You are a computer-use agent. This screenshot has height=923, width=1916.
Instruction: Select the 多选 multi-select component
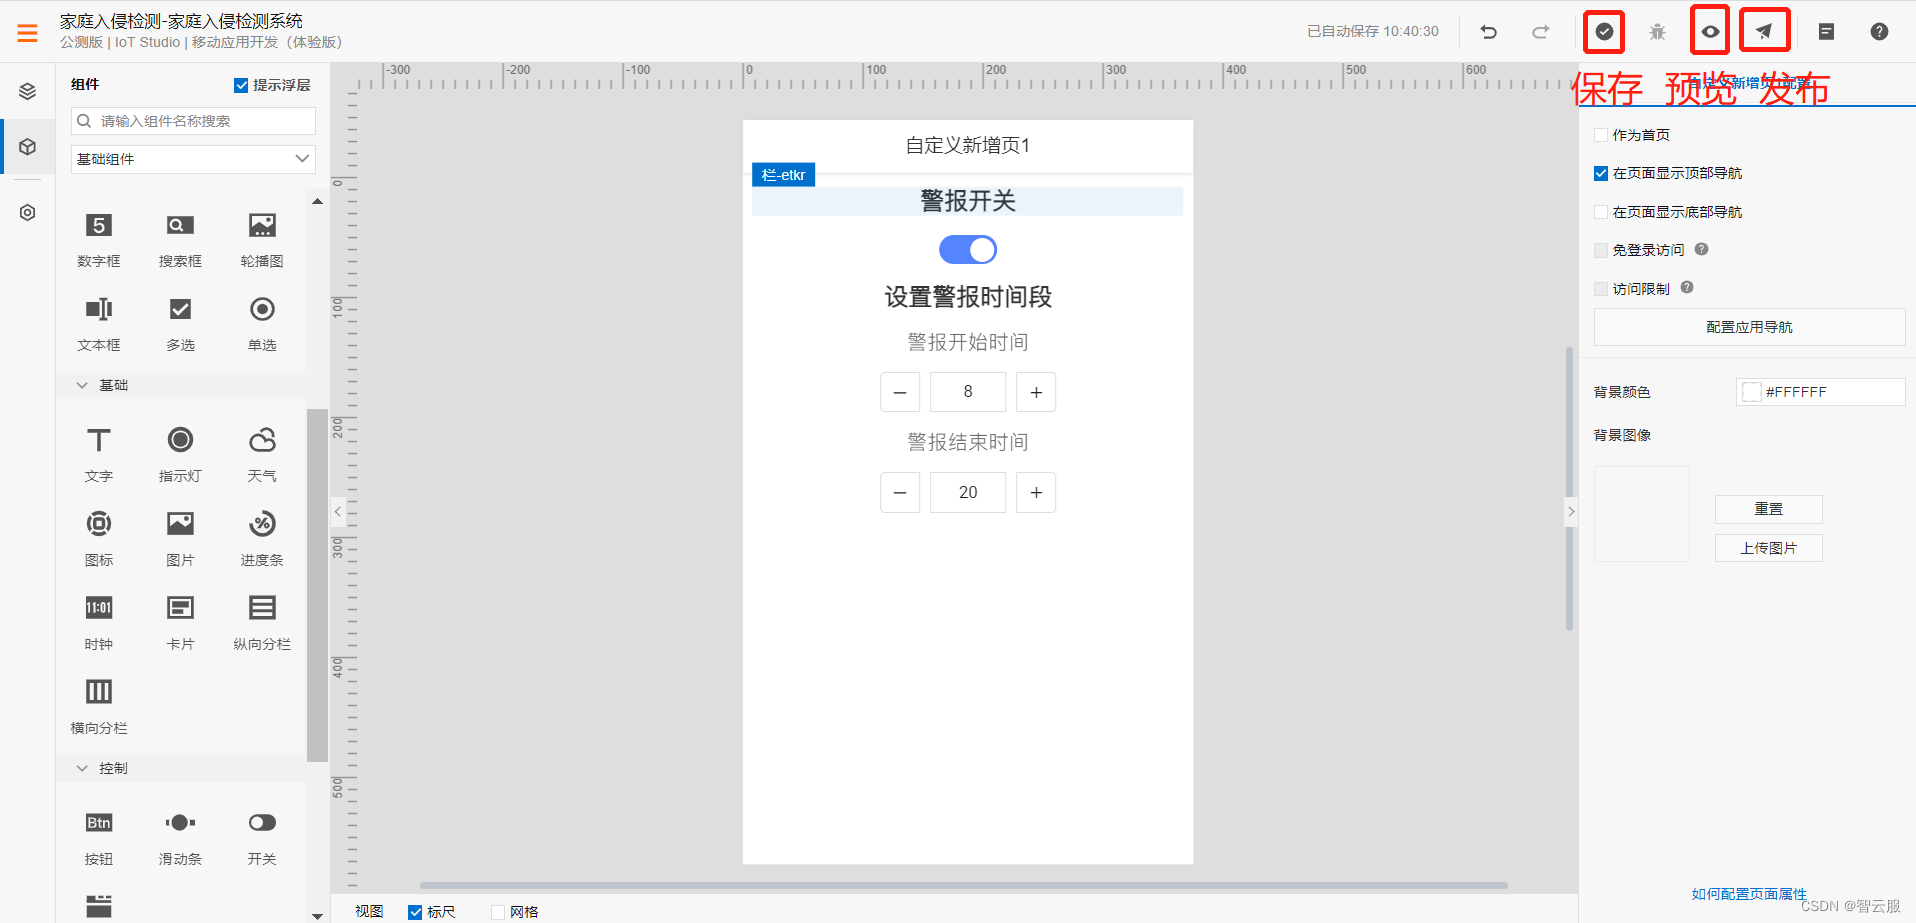pyautogui.click(x=180, y=324)
